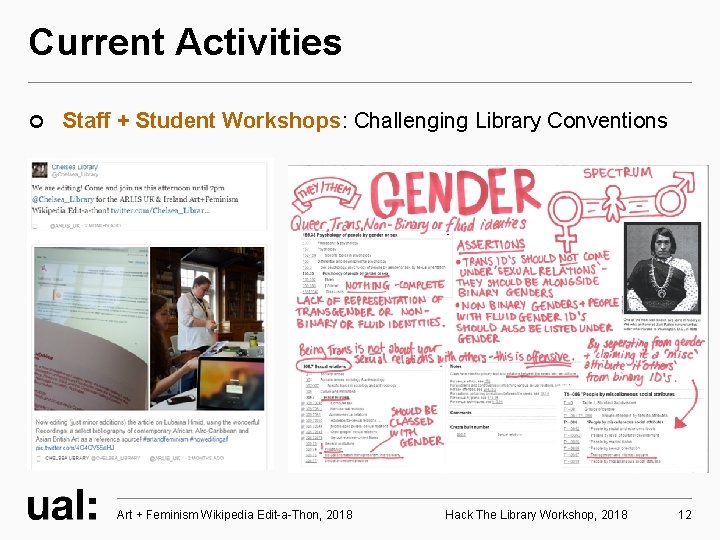Click the 'NOTHING - COMPLETE' handwritten note
720x540 pixels.
pos(394,286)
